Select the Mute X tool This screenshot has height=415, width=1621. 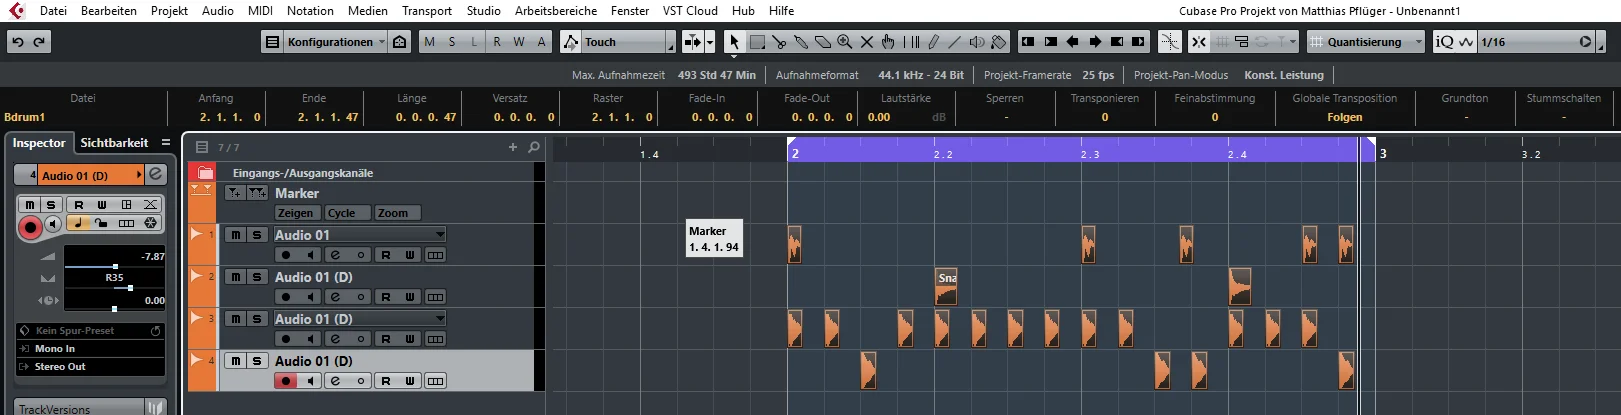867,42
